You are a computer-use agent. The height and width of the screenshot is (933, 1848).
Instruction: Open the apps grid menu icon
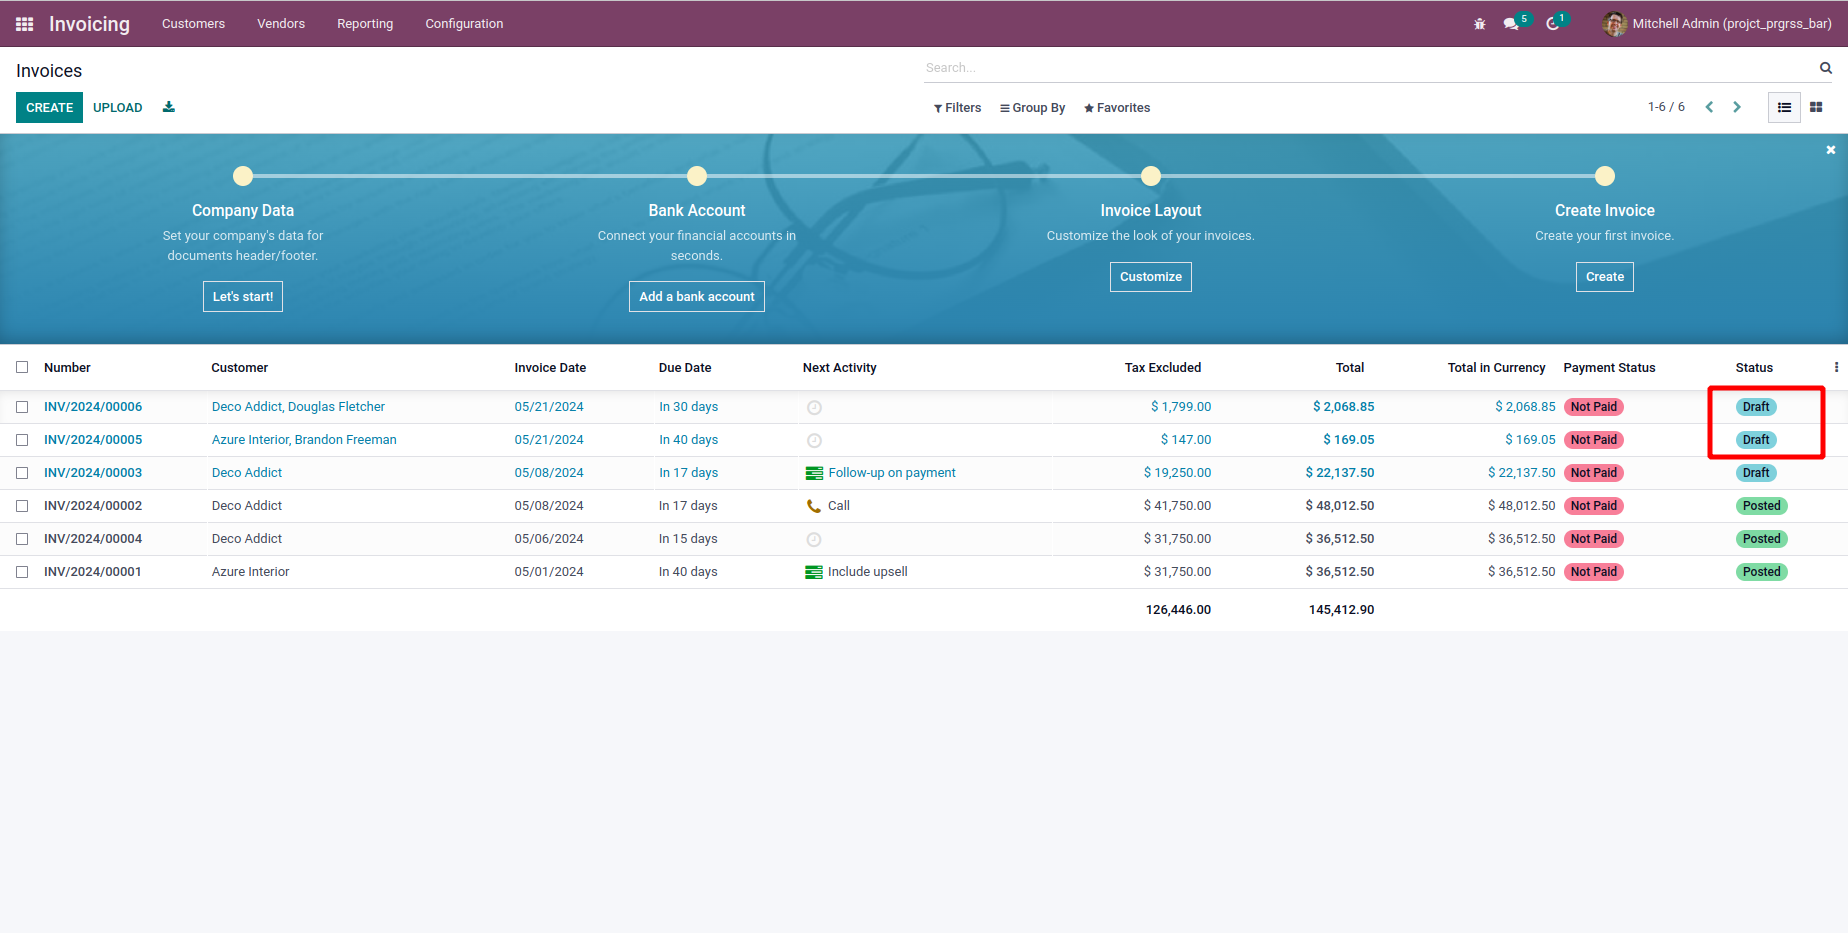tap(24, 24)
